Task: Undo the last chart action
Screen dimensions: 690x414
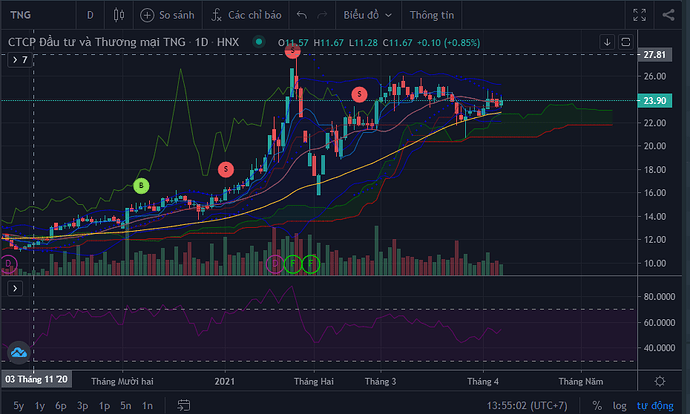Action: (302, 15)
